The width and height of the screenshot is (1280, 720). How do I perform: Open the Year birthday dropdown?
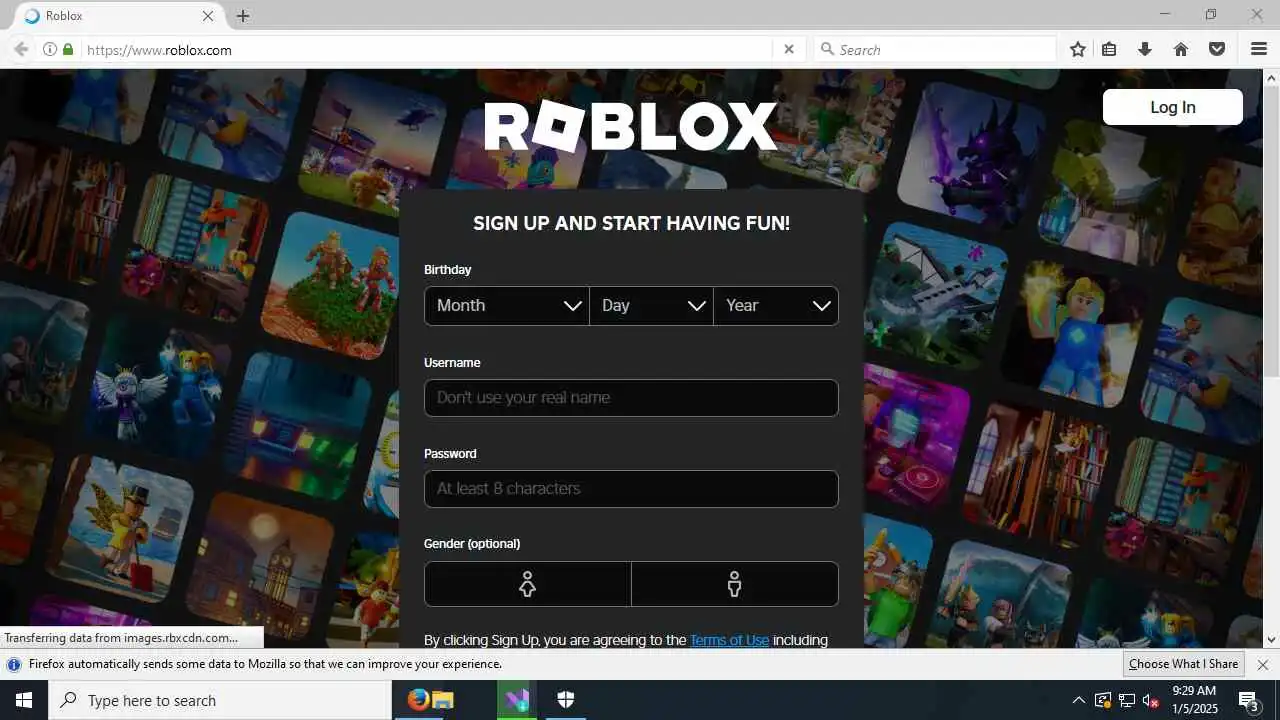[776, 306]
